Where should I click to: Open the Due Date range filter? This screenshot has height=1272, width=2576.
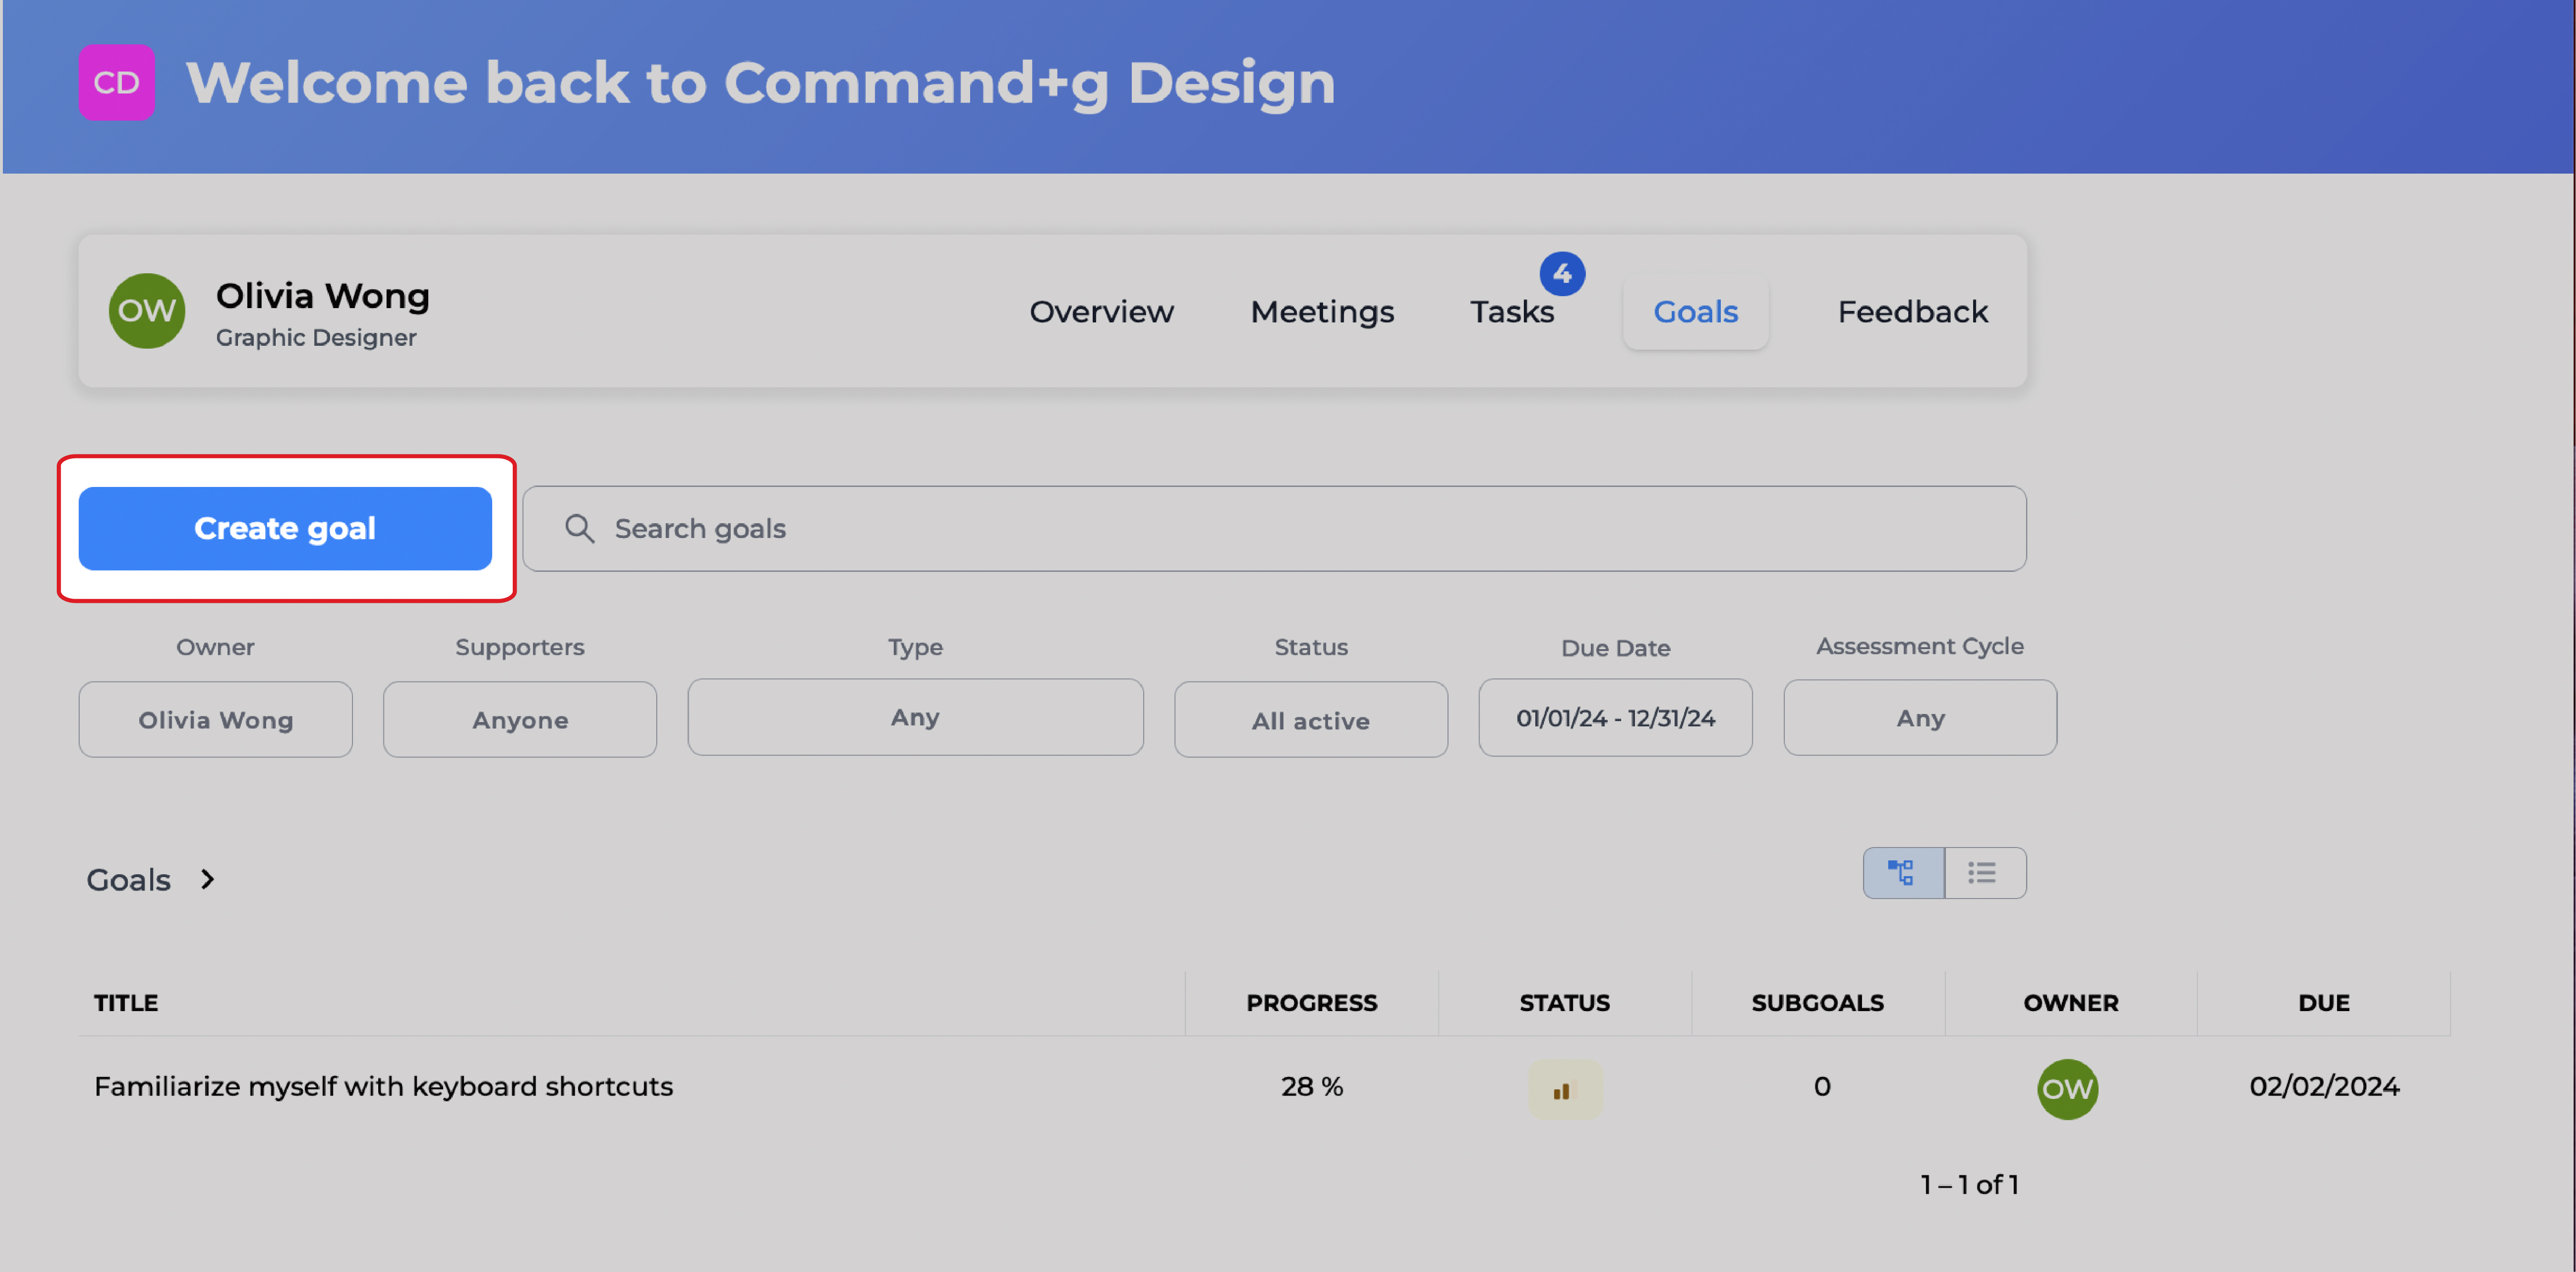click(1614, 718)
